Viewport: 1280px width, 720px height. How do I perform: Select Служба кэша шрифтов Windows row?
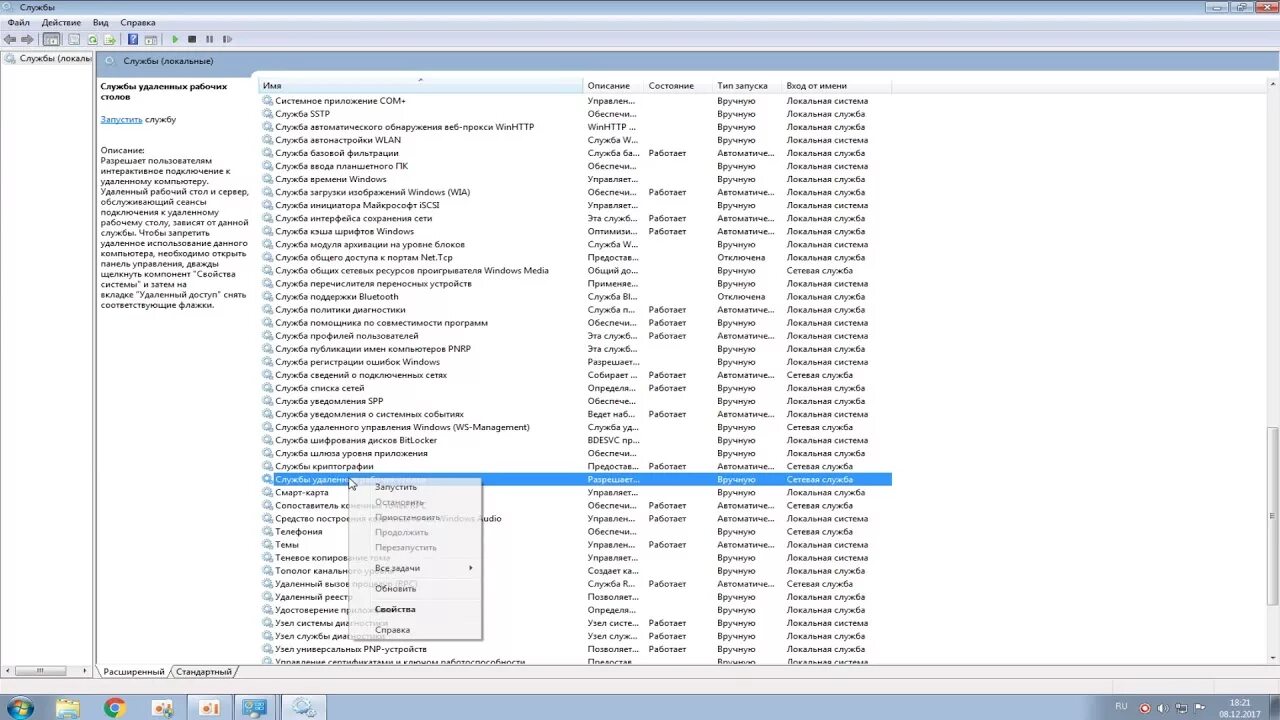576,231
